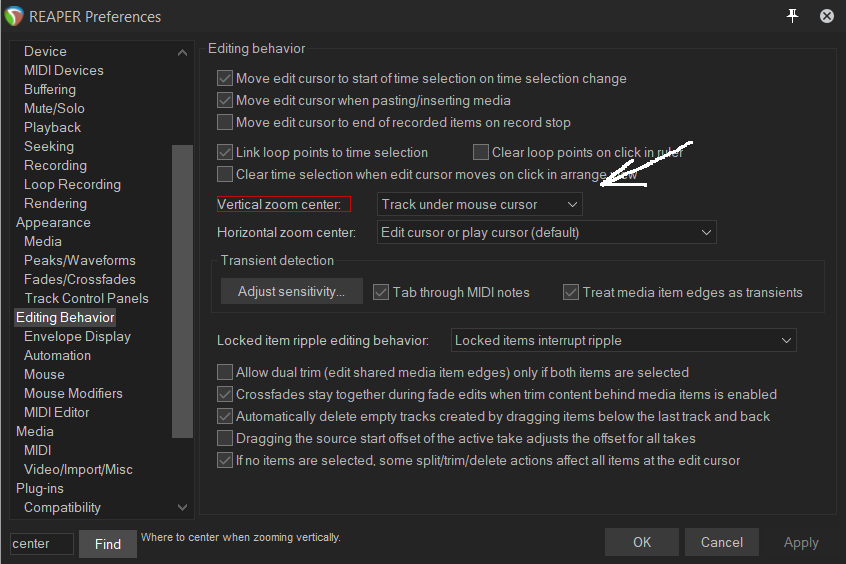Select MIDI Devices category
Screen dimensions: 846x564
point(64,70)
